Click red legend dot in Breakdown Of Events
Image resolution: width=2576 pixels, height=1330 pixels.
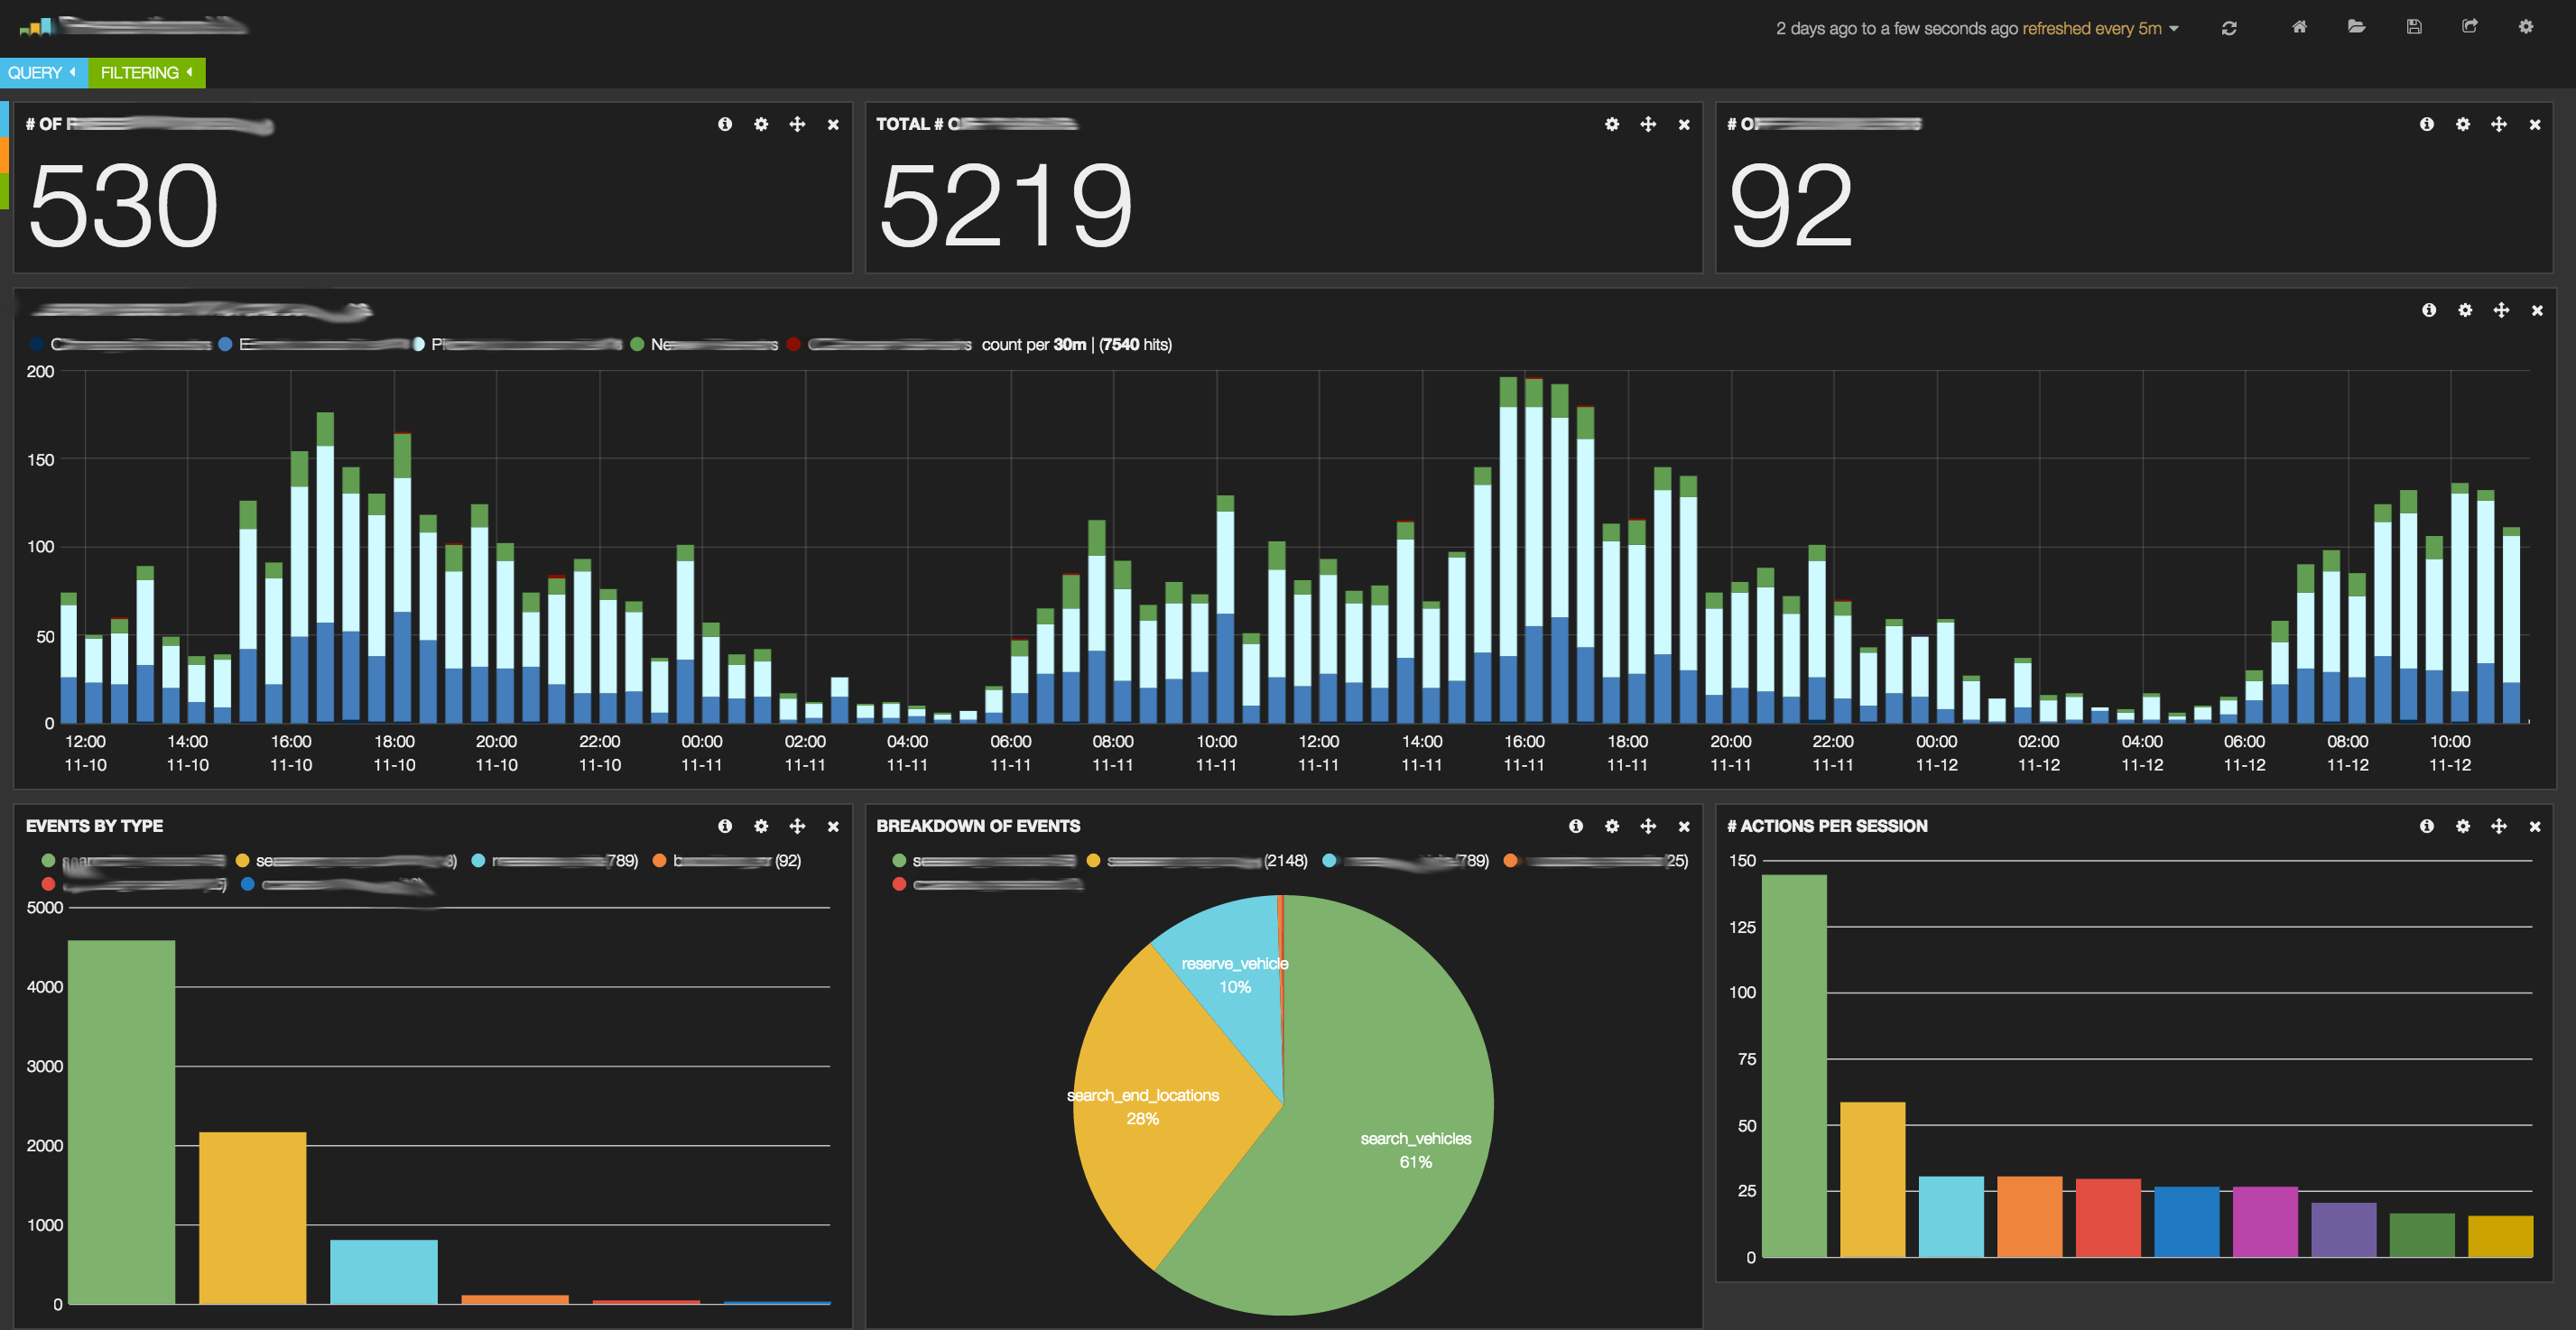pos(899,884)
